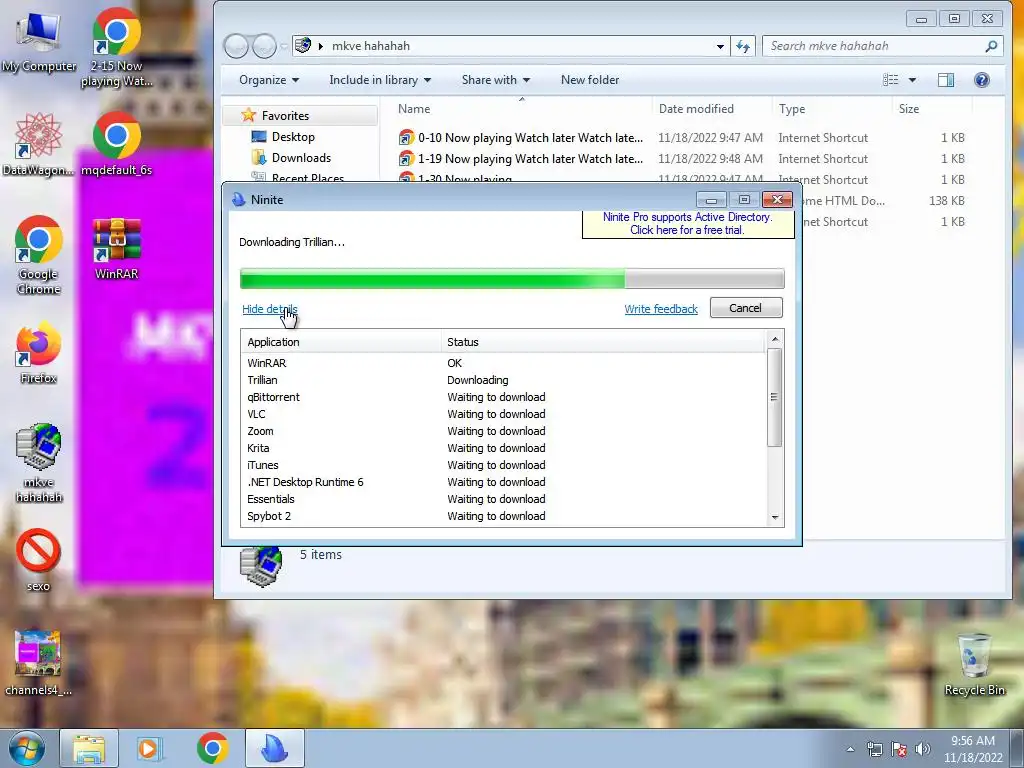Open the mqdefault_6s desktop icon

117,144
